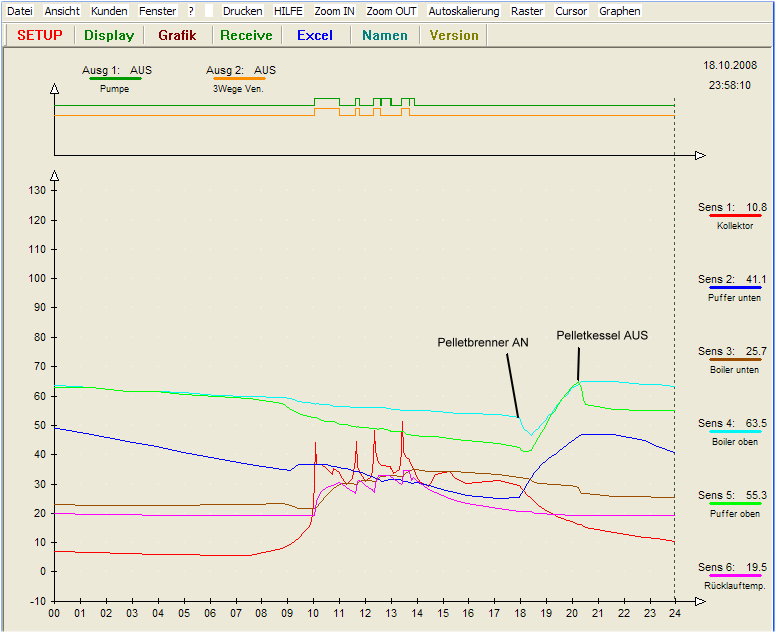777x633 pixels.
Task: Activate Autoskalierung for the chart
Action: pos(464,11)
